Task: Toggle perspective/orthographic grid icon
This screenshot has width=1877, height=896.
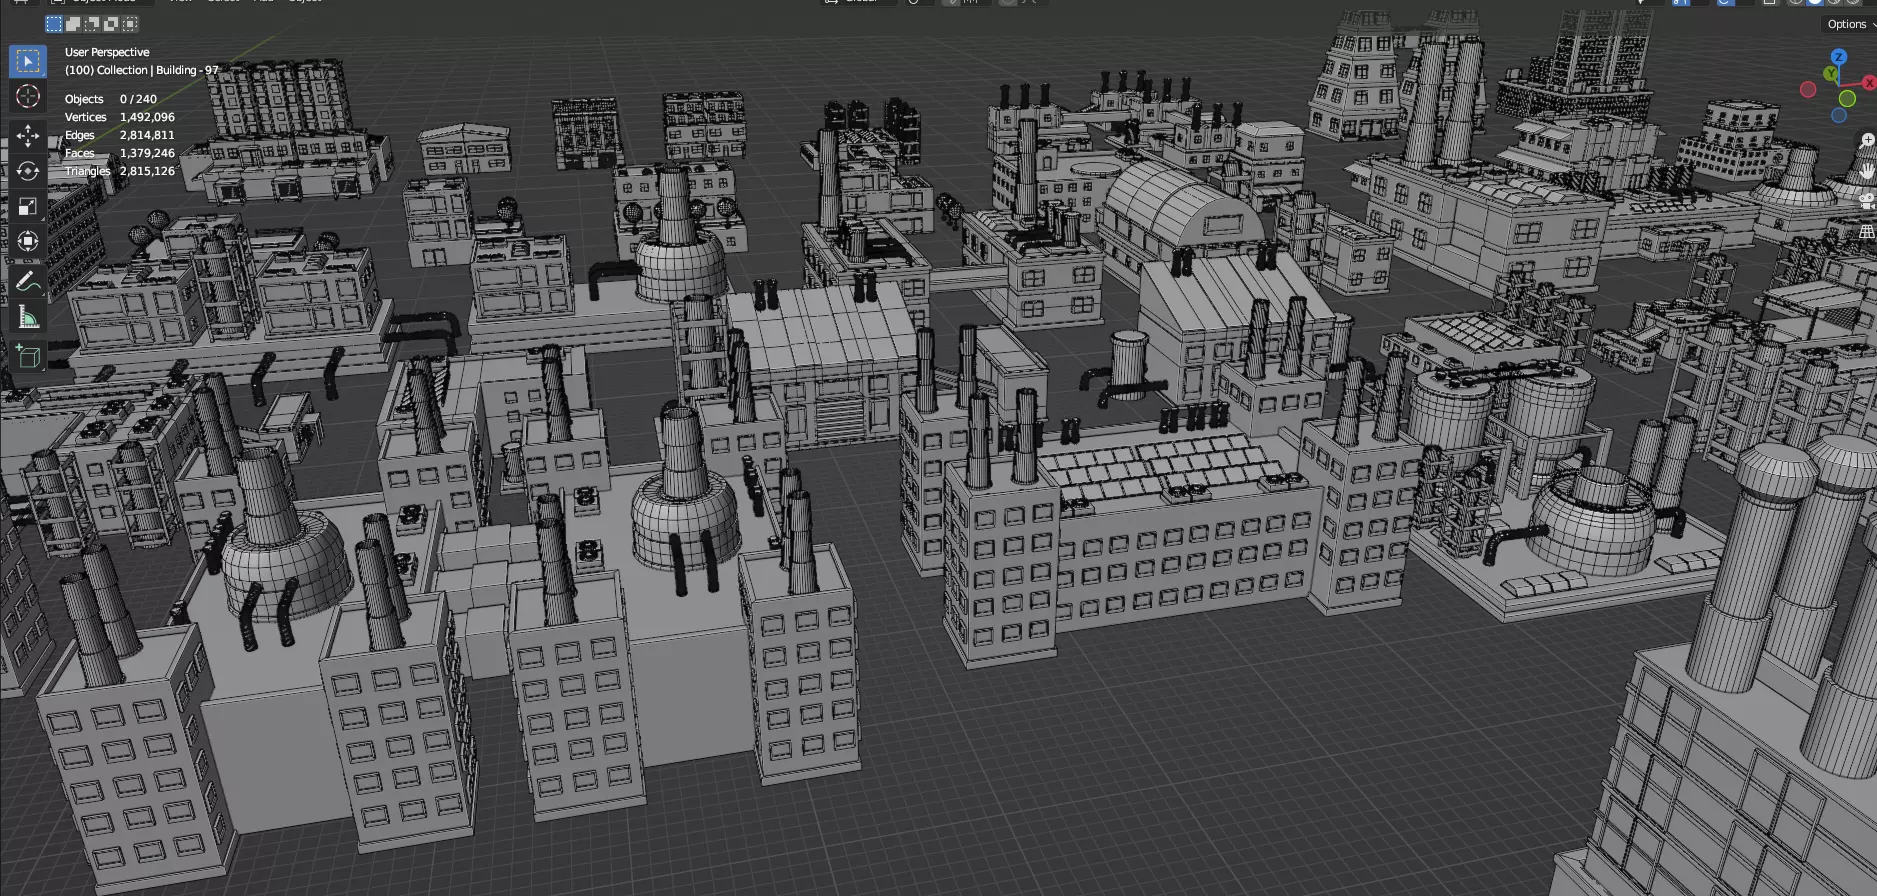Action: click(x=1867, y=232)
